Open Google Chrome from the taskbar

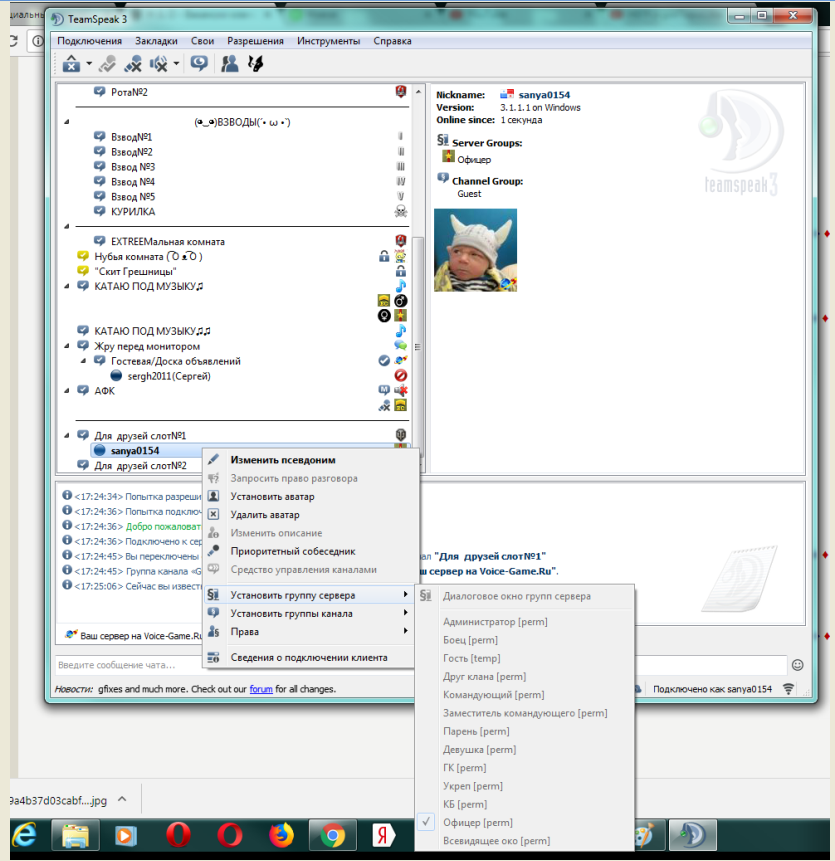coord(333,836)
